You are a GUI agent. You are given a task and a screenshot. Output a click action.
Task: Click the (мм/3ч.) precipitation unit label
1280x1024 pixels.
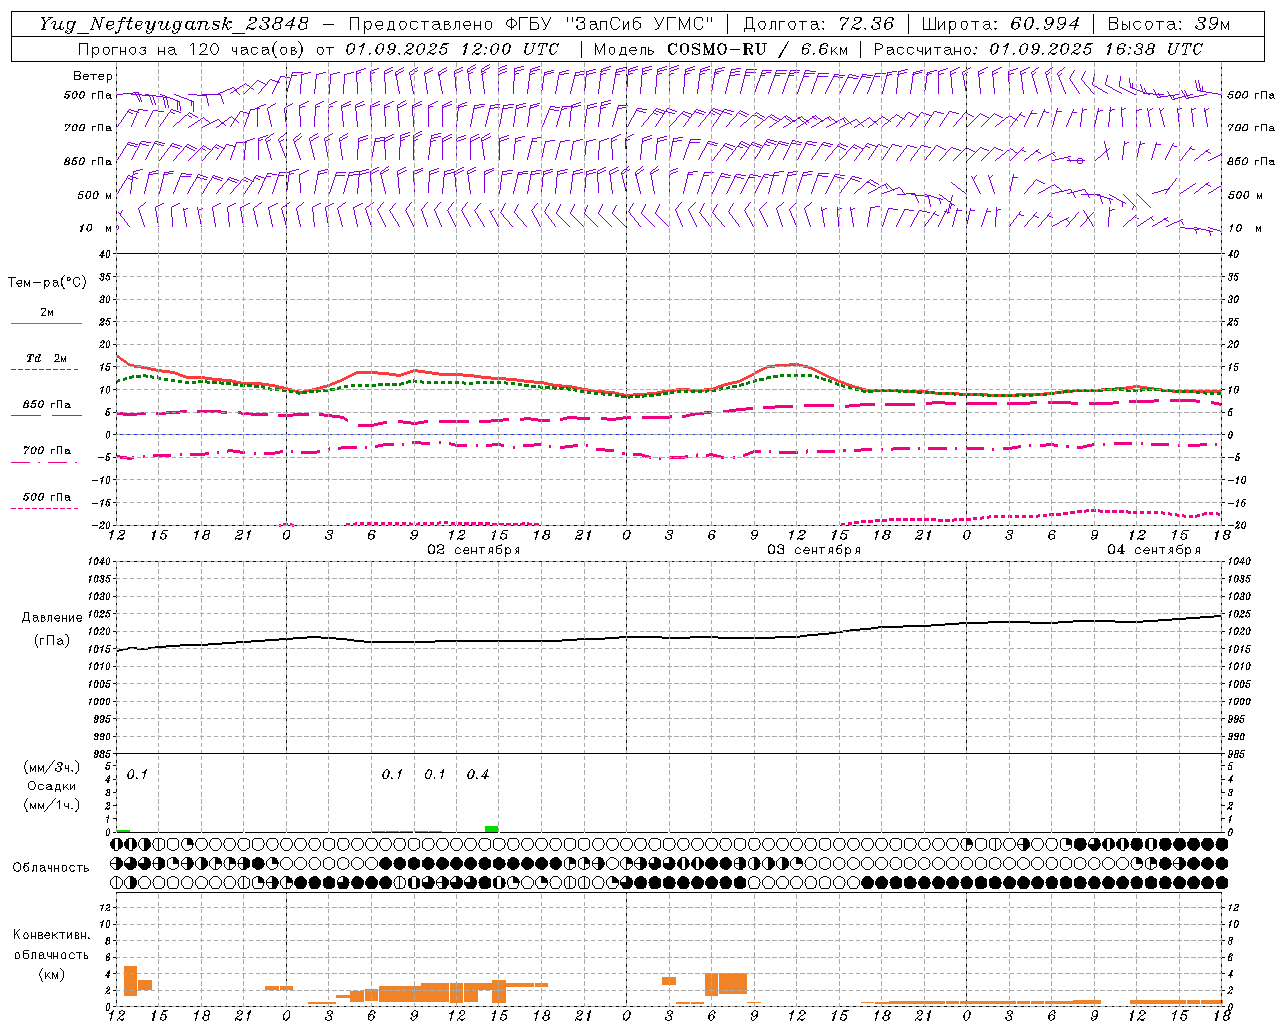tap(51, 767)
